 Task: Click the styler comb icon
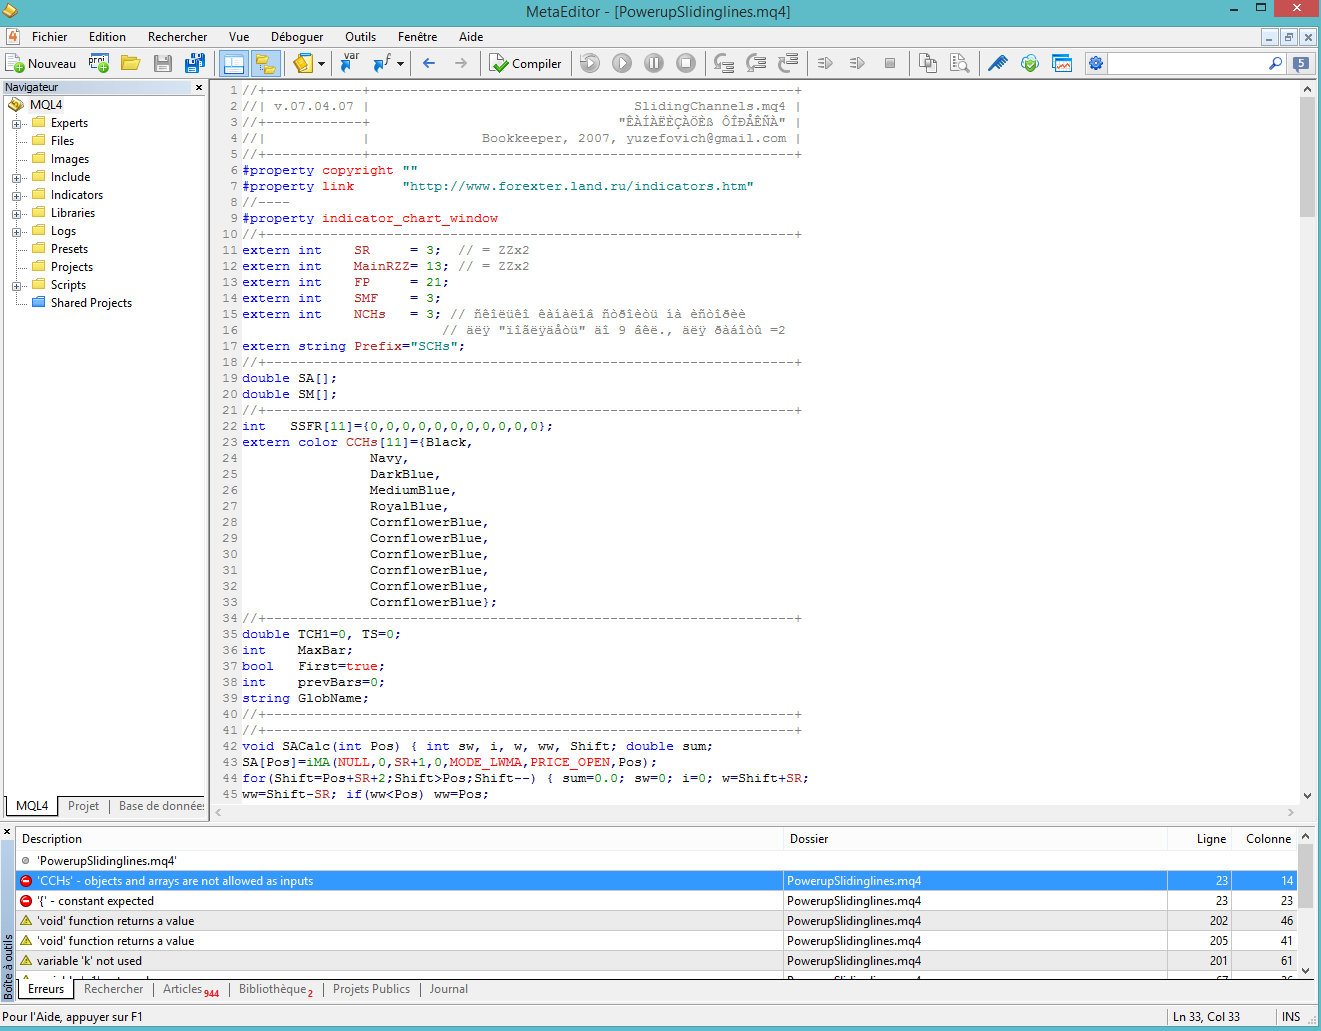997,64
